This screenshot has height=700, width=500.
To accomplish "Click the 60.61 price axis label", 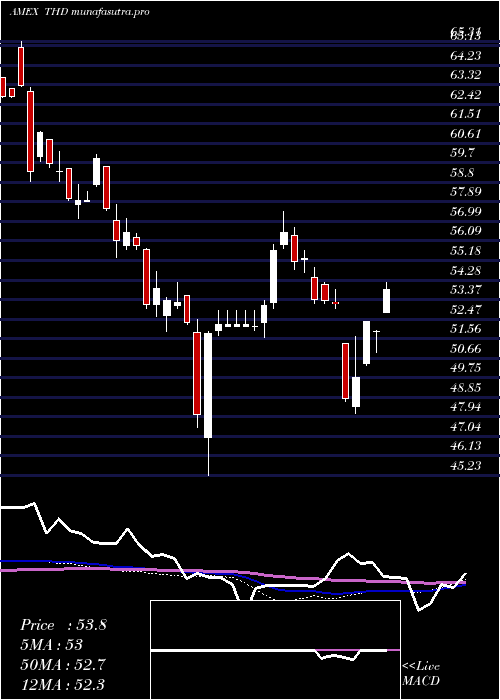I will [x=466, y=133].
